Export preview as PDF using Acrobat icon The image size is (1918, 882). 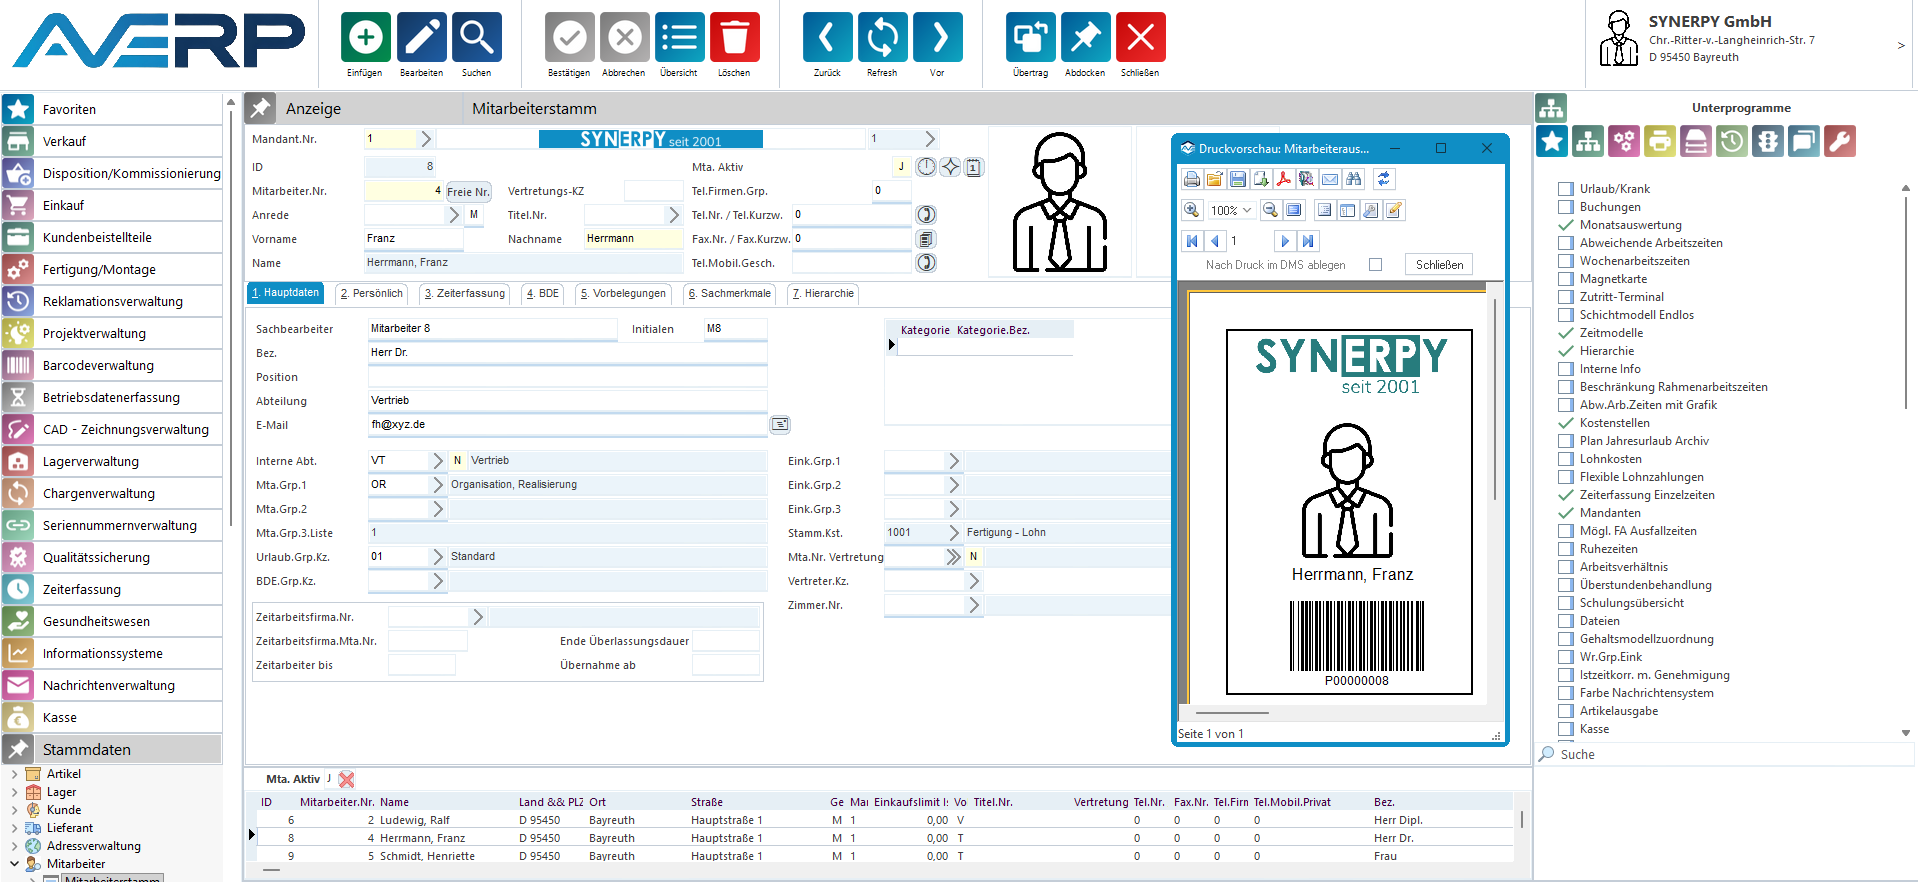1284,179
